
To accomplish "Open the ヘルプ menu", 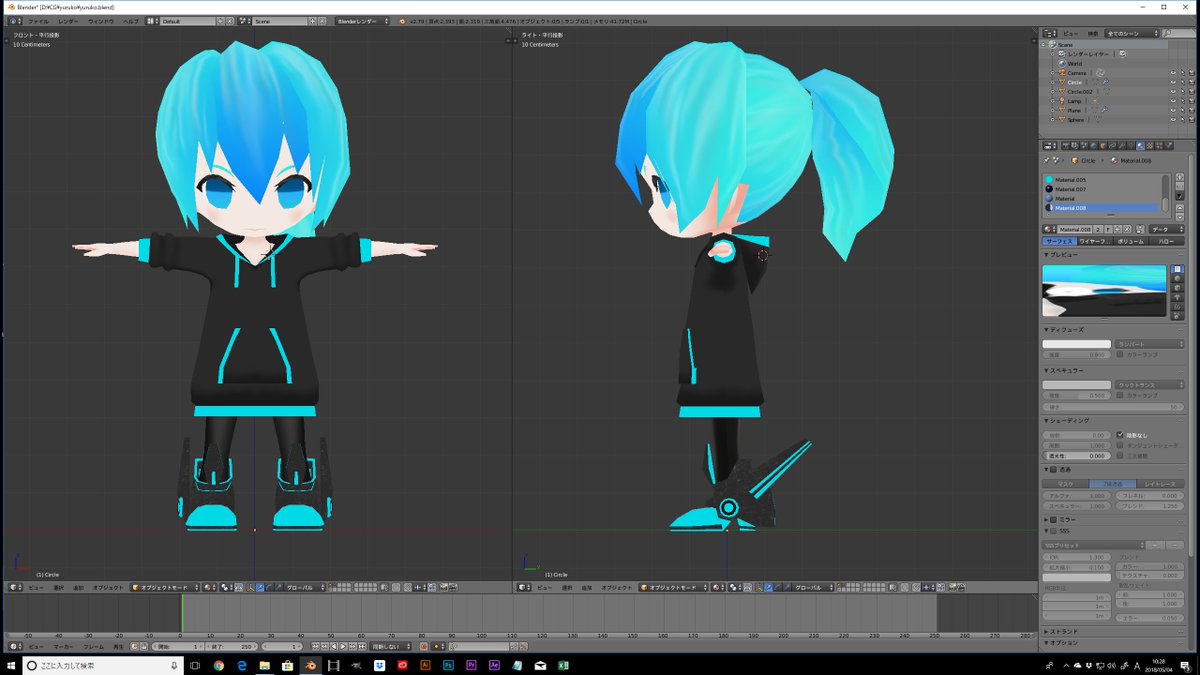I will pyautogui.click(x=131, y=20).
